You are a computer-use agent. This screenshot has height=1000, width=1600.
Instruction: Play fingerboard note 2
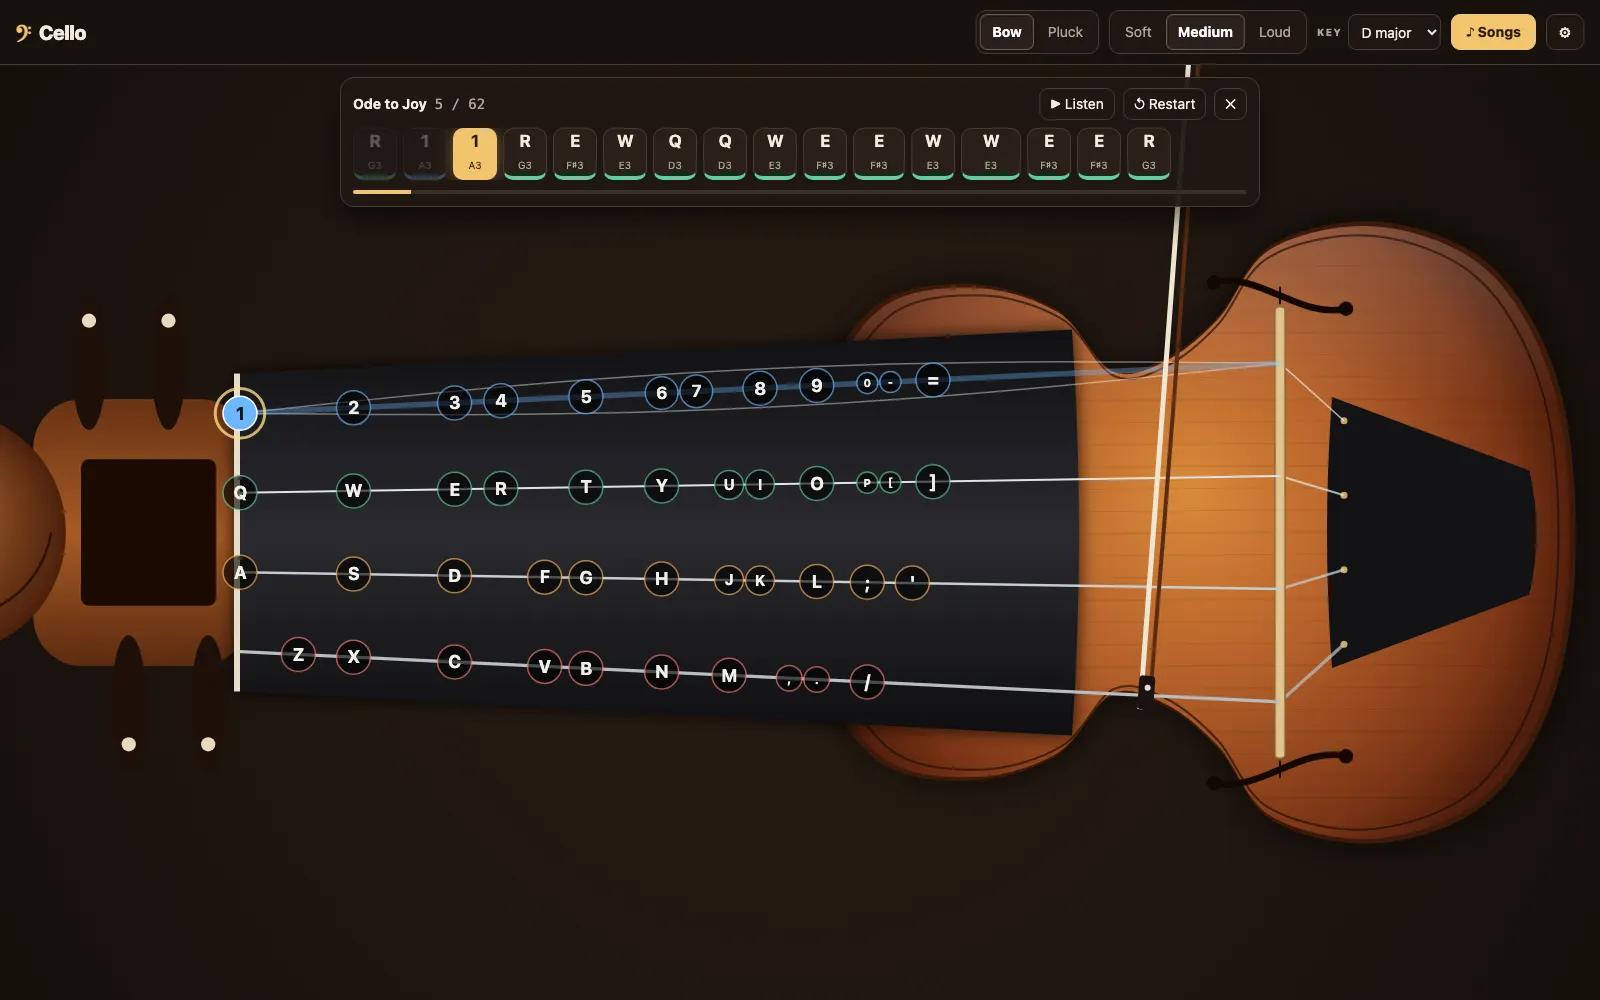(353, 408)
